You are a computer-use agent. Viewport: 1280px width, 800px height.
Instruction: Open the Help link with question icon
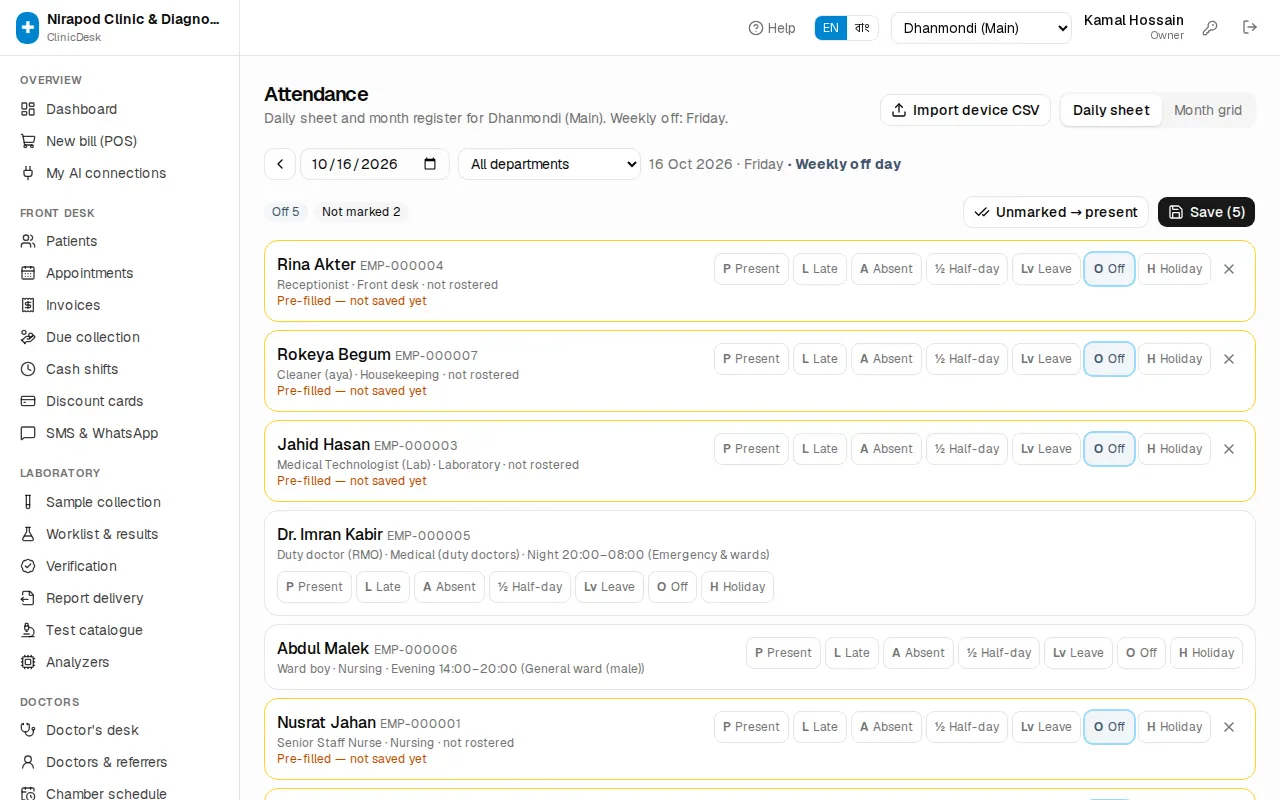pos(772,28)
